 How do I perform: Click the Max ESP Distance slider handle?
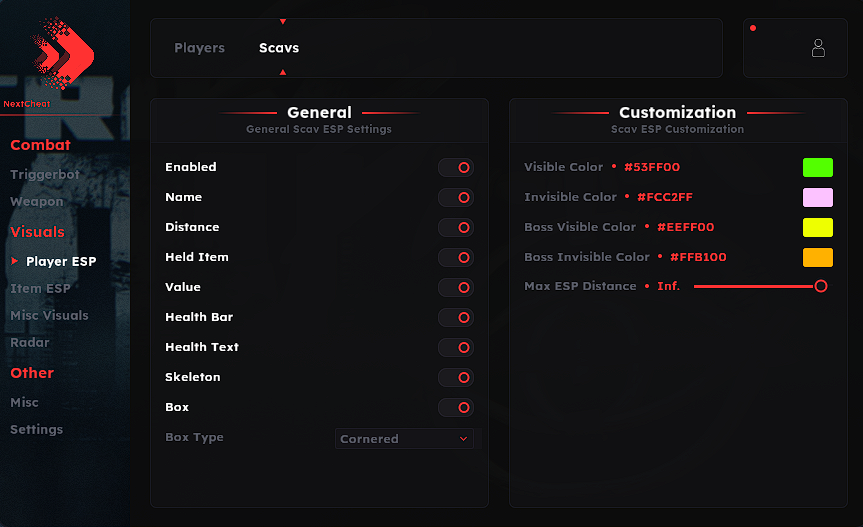pos(821,286)
